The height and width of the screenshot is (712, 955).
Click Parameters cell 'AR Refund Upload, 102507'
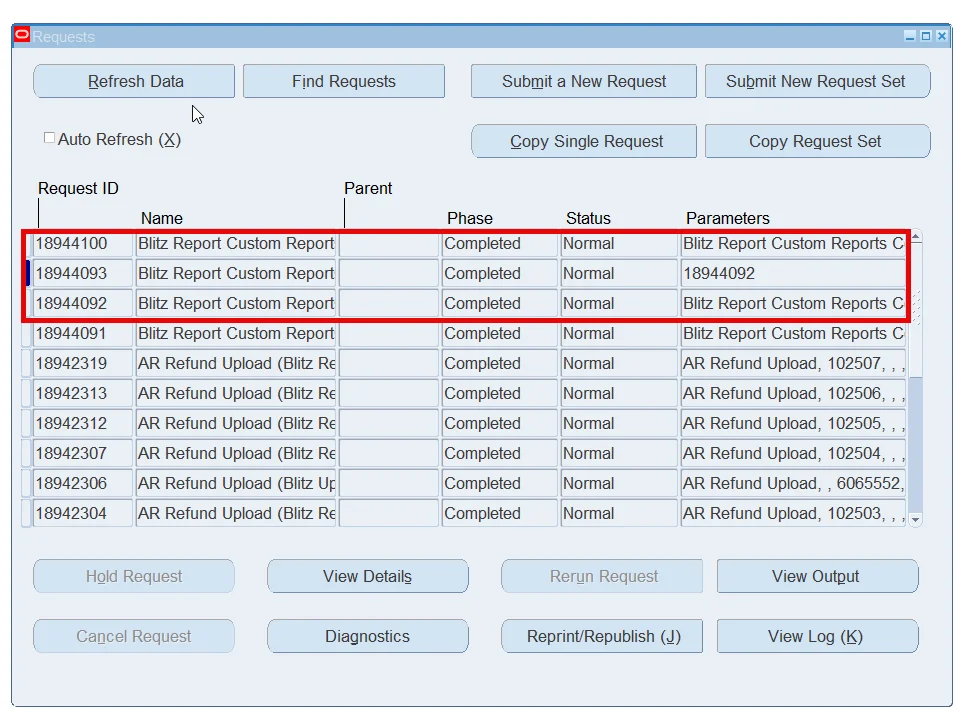coord(793,364)
